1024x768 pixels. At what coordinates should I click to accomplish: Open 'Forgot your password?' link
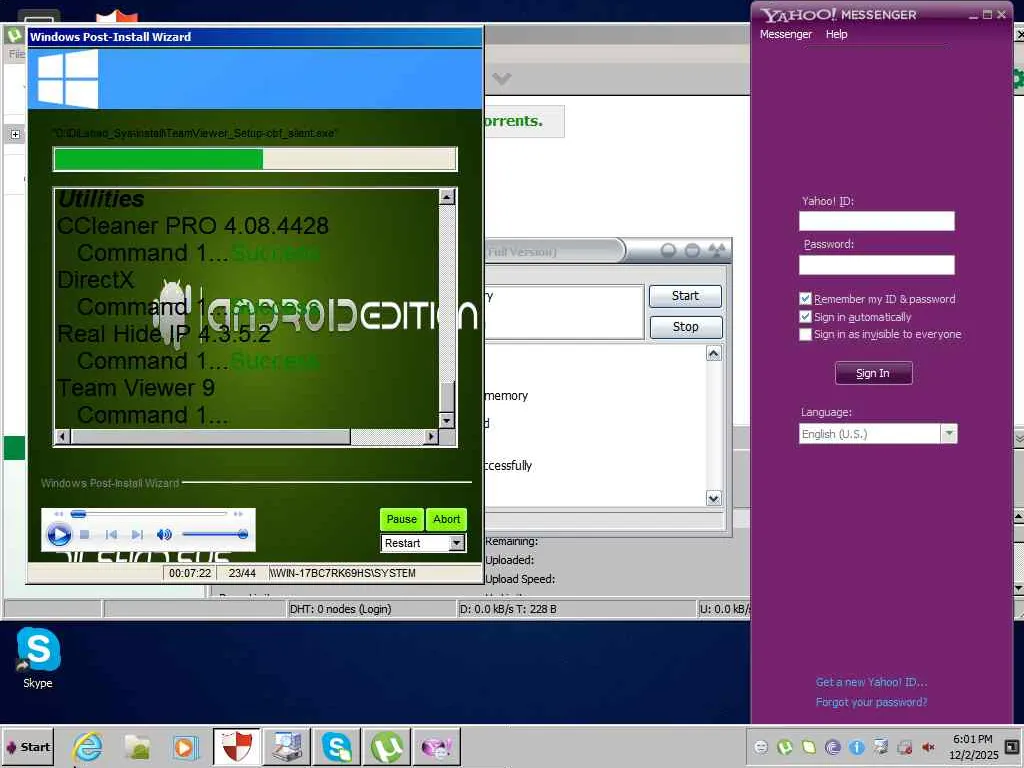click(x=871, y=702)
